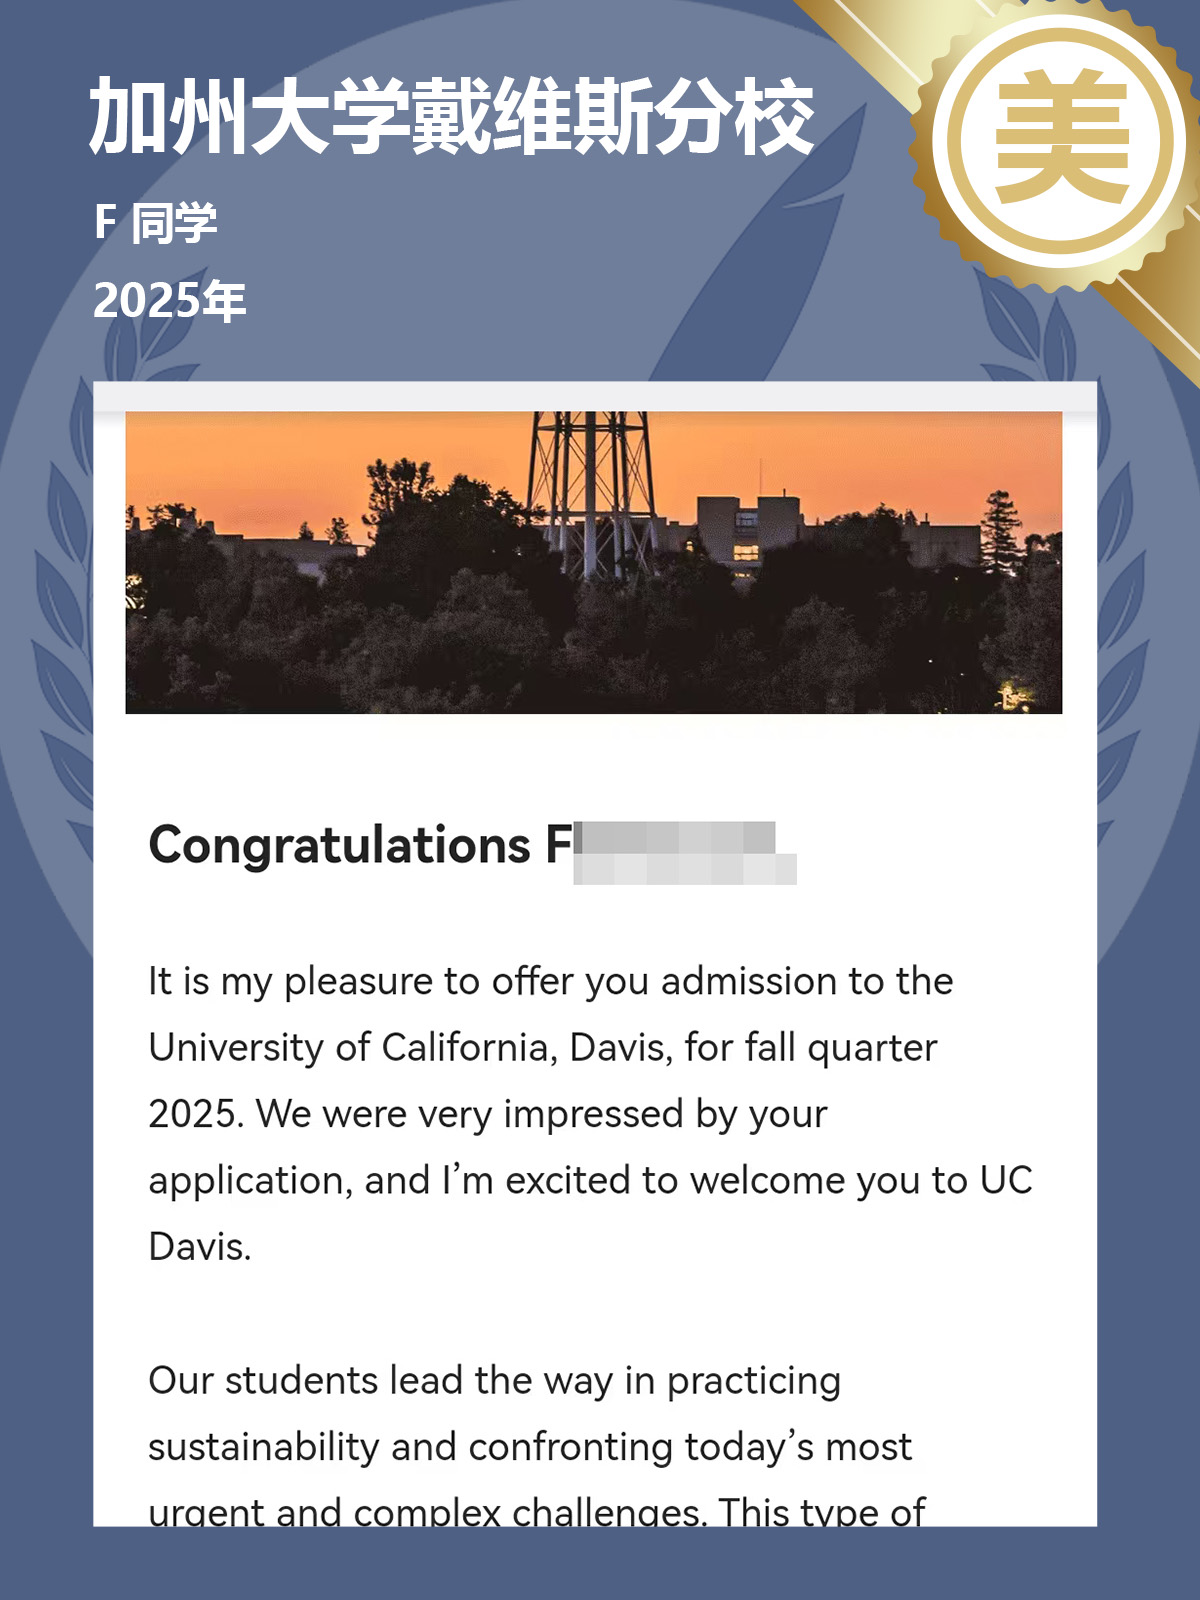This screenshot has height=1600, width=1200.
Task: Open the sunset campus banner image
Action: click(594, 562)
